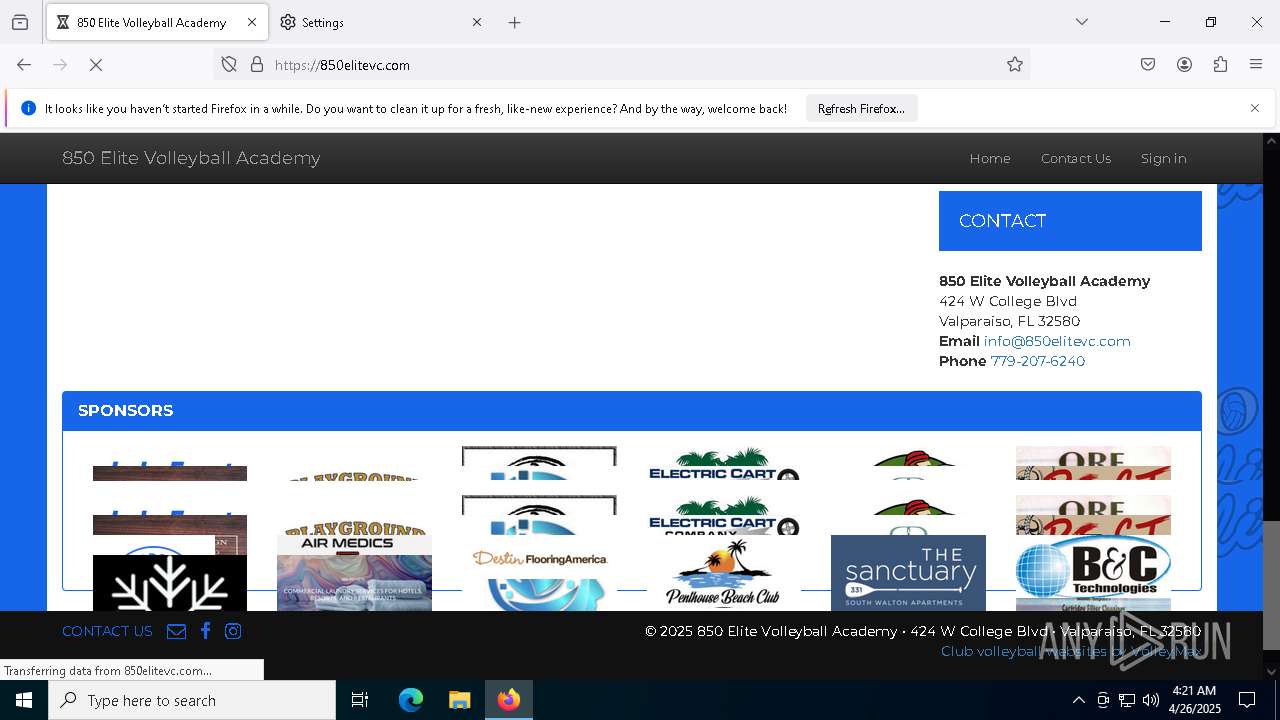Image resolution: width=1280 pixels, height=720 pixels.
Task: Open the Facebook icon in footer
Action: pos(205,631)
